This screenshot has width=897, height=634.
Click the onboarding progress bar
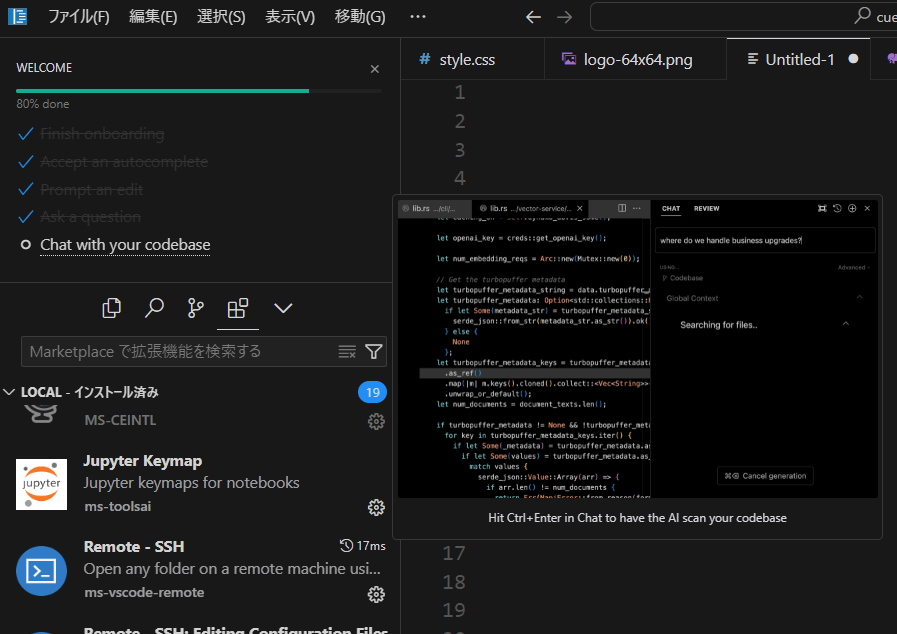point(199,91)
